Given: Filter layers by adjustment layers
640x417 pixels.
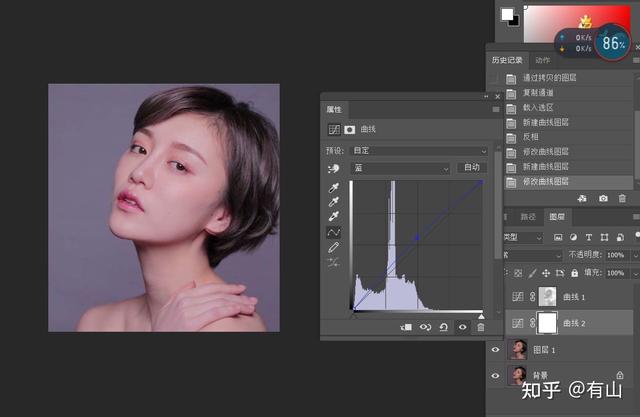Looking at the screenshot, I should (x=573, y=237).
